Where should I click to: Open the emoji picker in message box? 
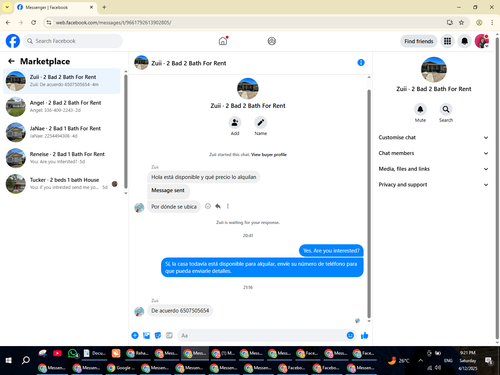[x=350, y=335]
